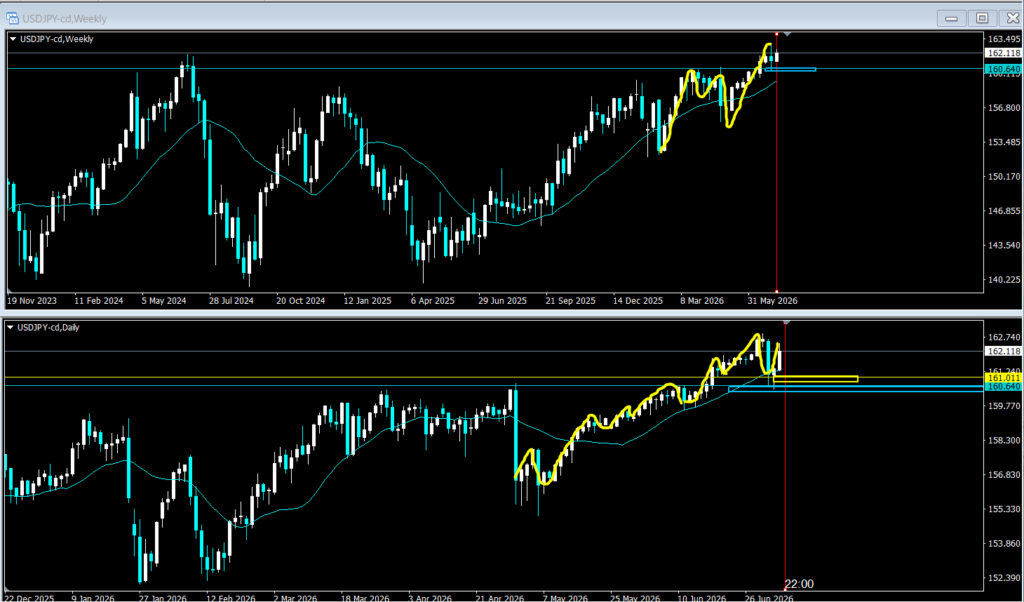Click the 20 Oct 2024 date on Weekly axis
Viewport: 1024px width, 602px height.
click(300, 301)
